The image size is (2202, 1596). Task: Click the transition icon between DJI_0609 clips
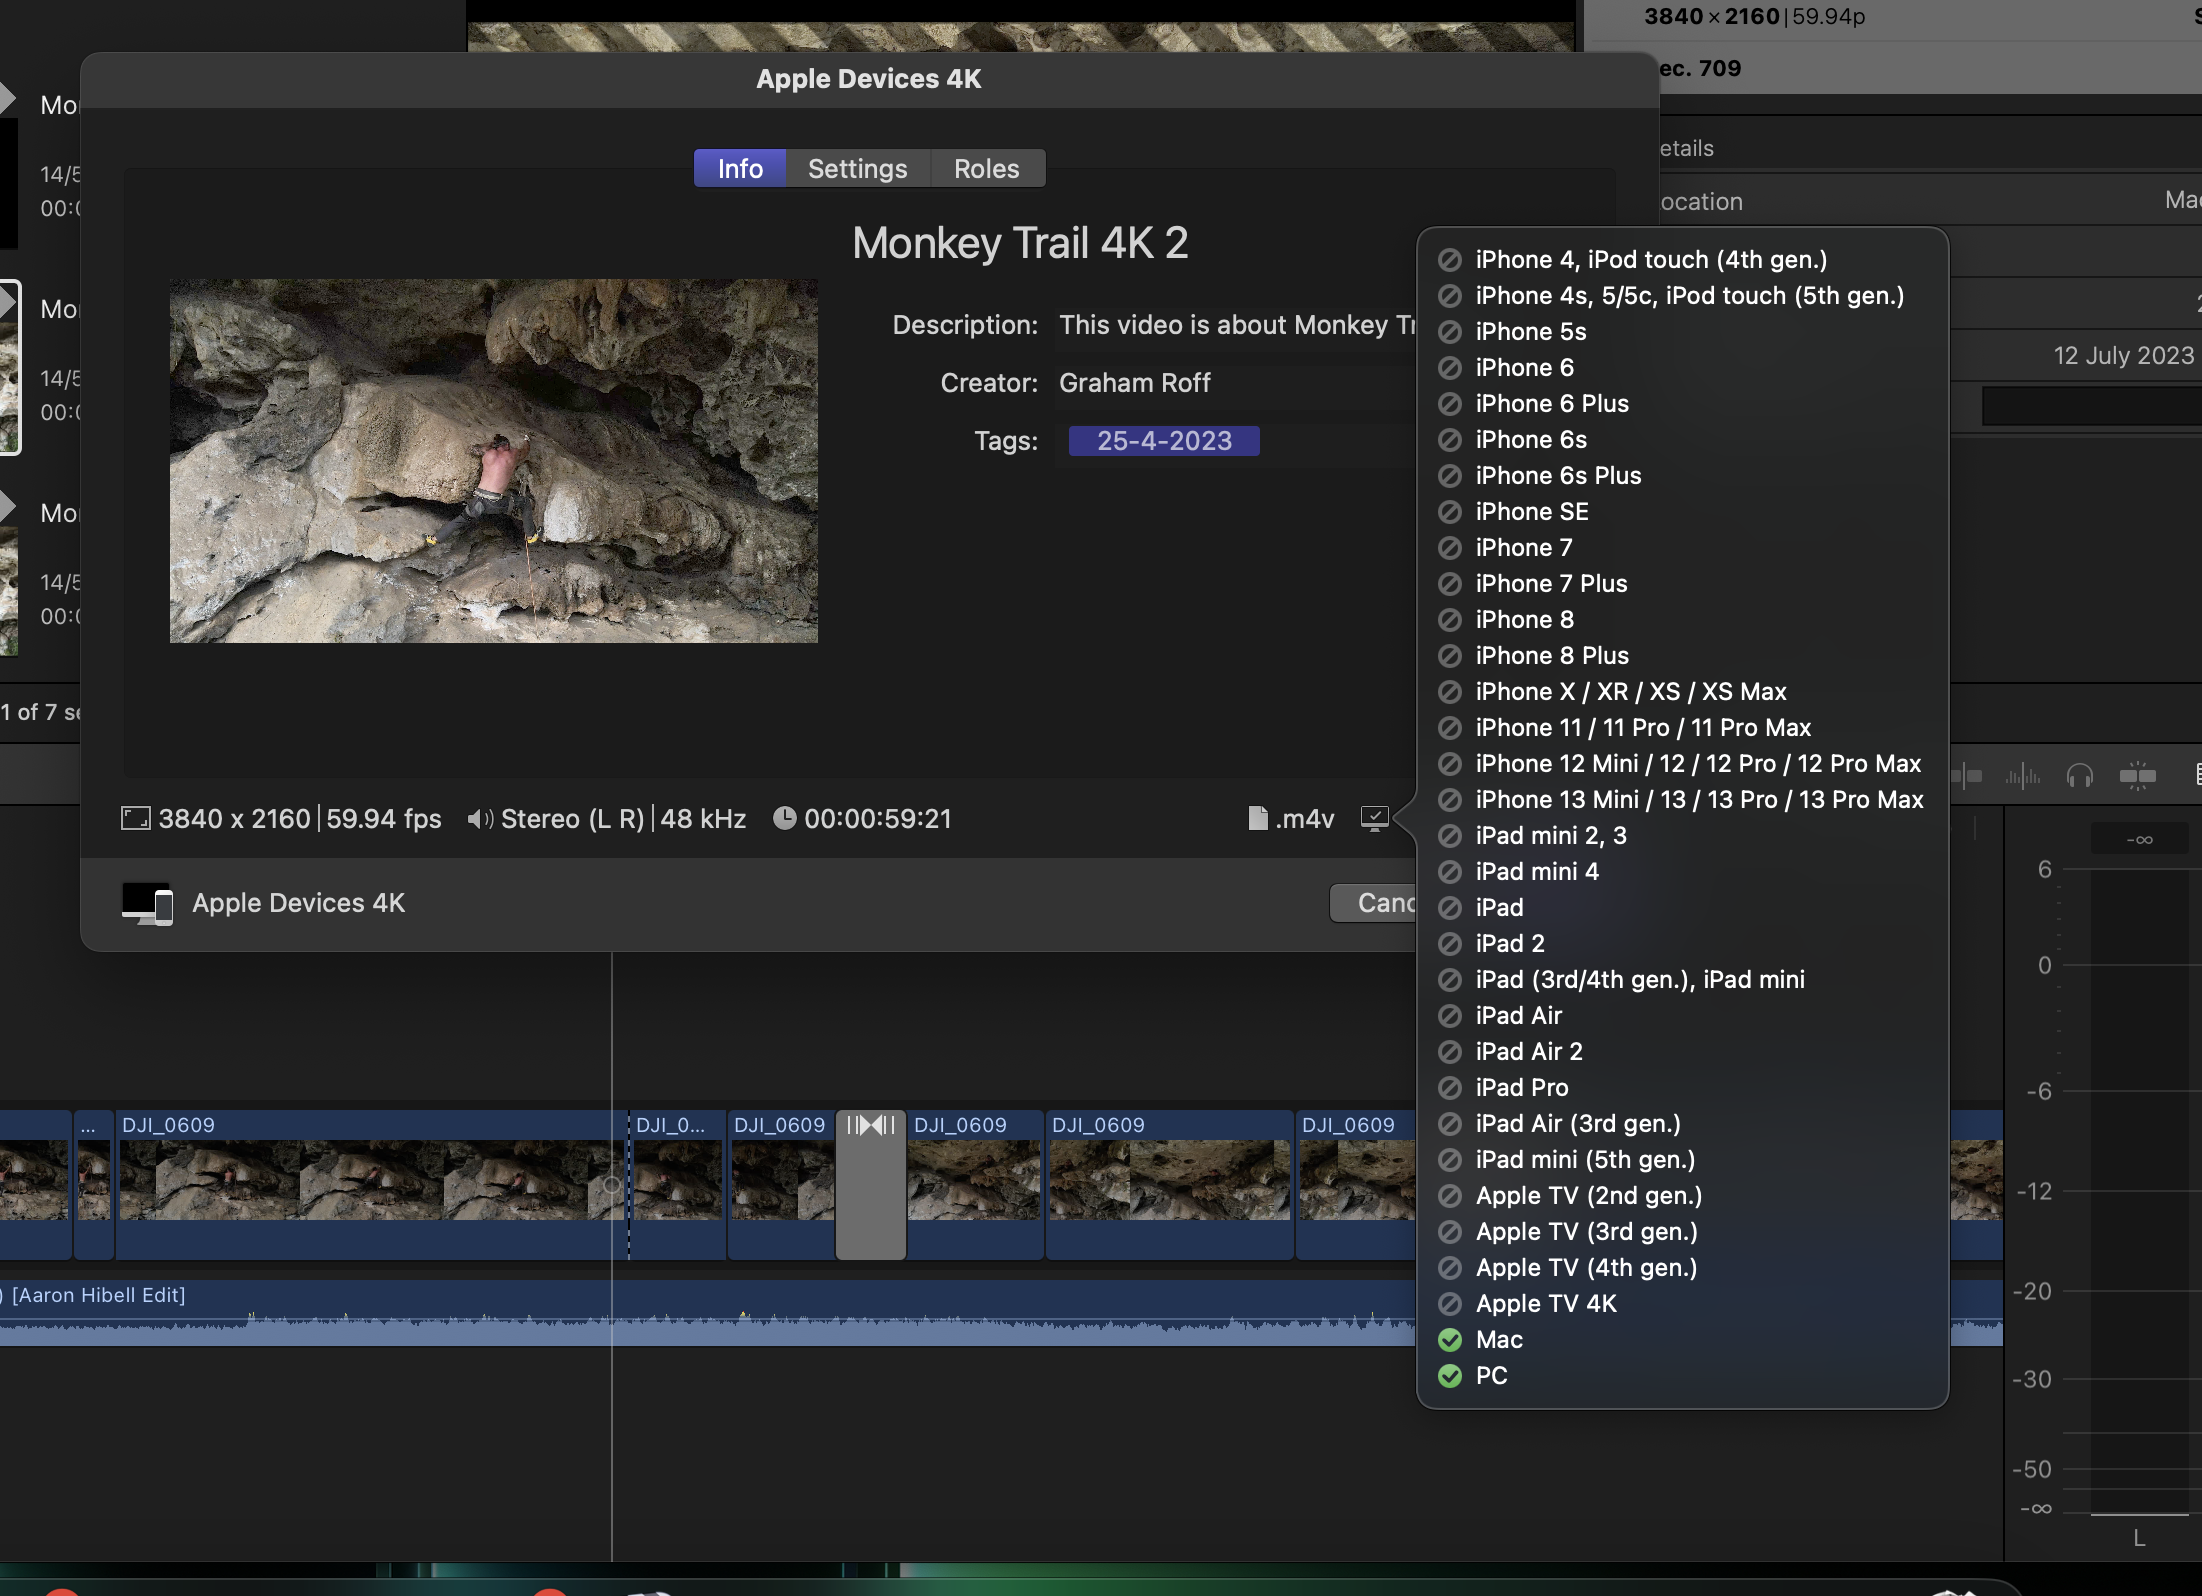point(870,1126)
